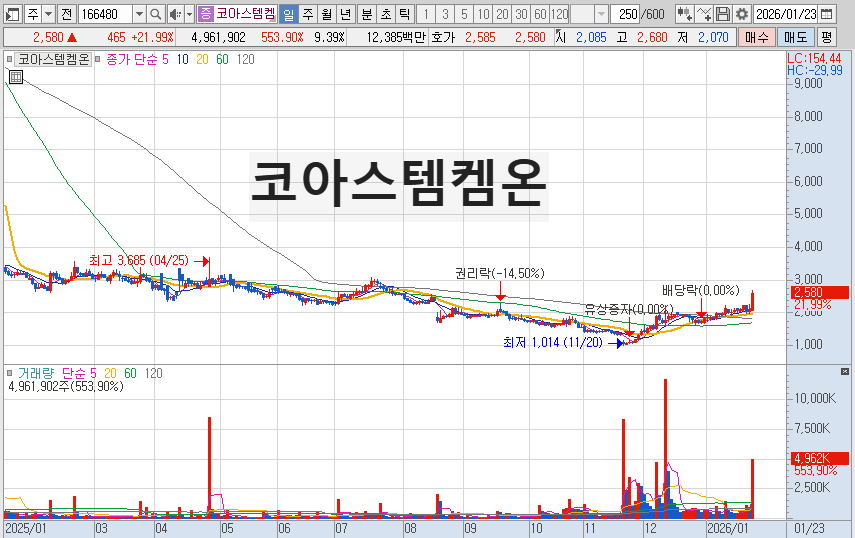Switch to the 분 minute chart tab
Screen dimensions: 855x538
(367, 14)
